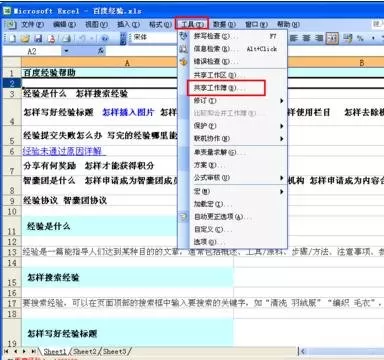Click the previous-sheet navigation arrow
This screenshot has width=384, height=360.
click(x=15, y=351)
